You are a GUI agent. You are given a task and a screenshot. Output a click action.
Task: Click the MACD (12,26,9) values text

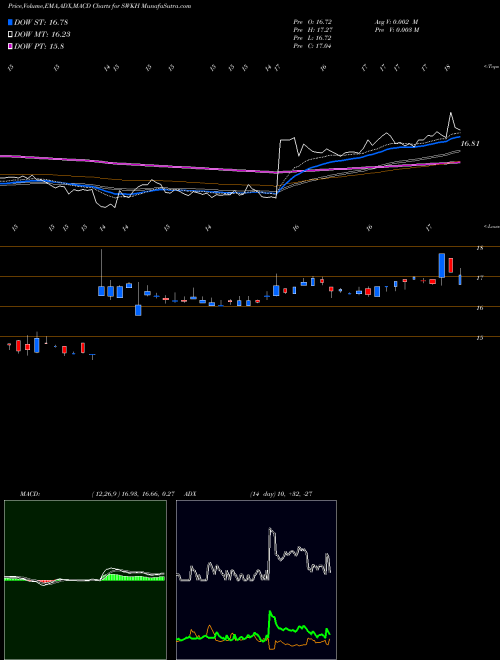133,494
